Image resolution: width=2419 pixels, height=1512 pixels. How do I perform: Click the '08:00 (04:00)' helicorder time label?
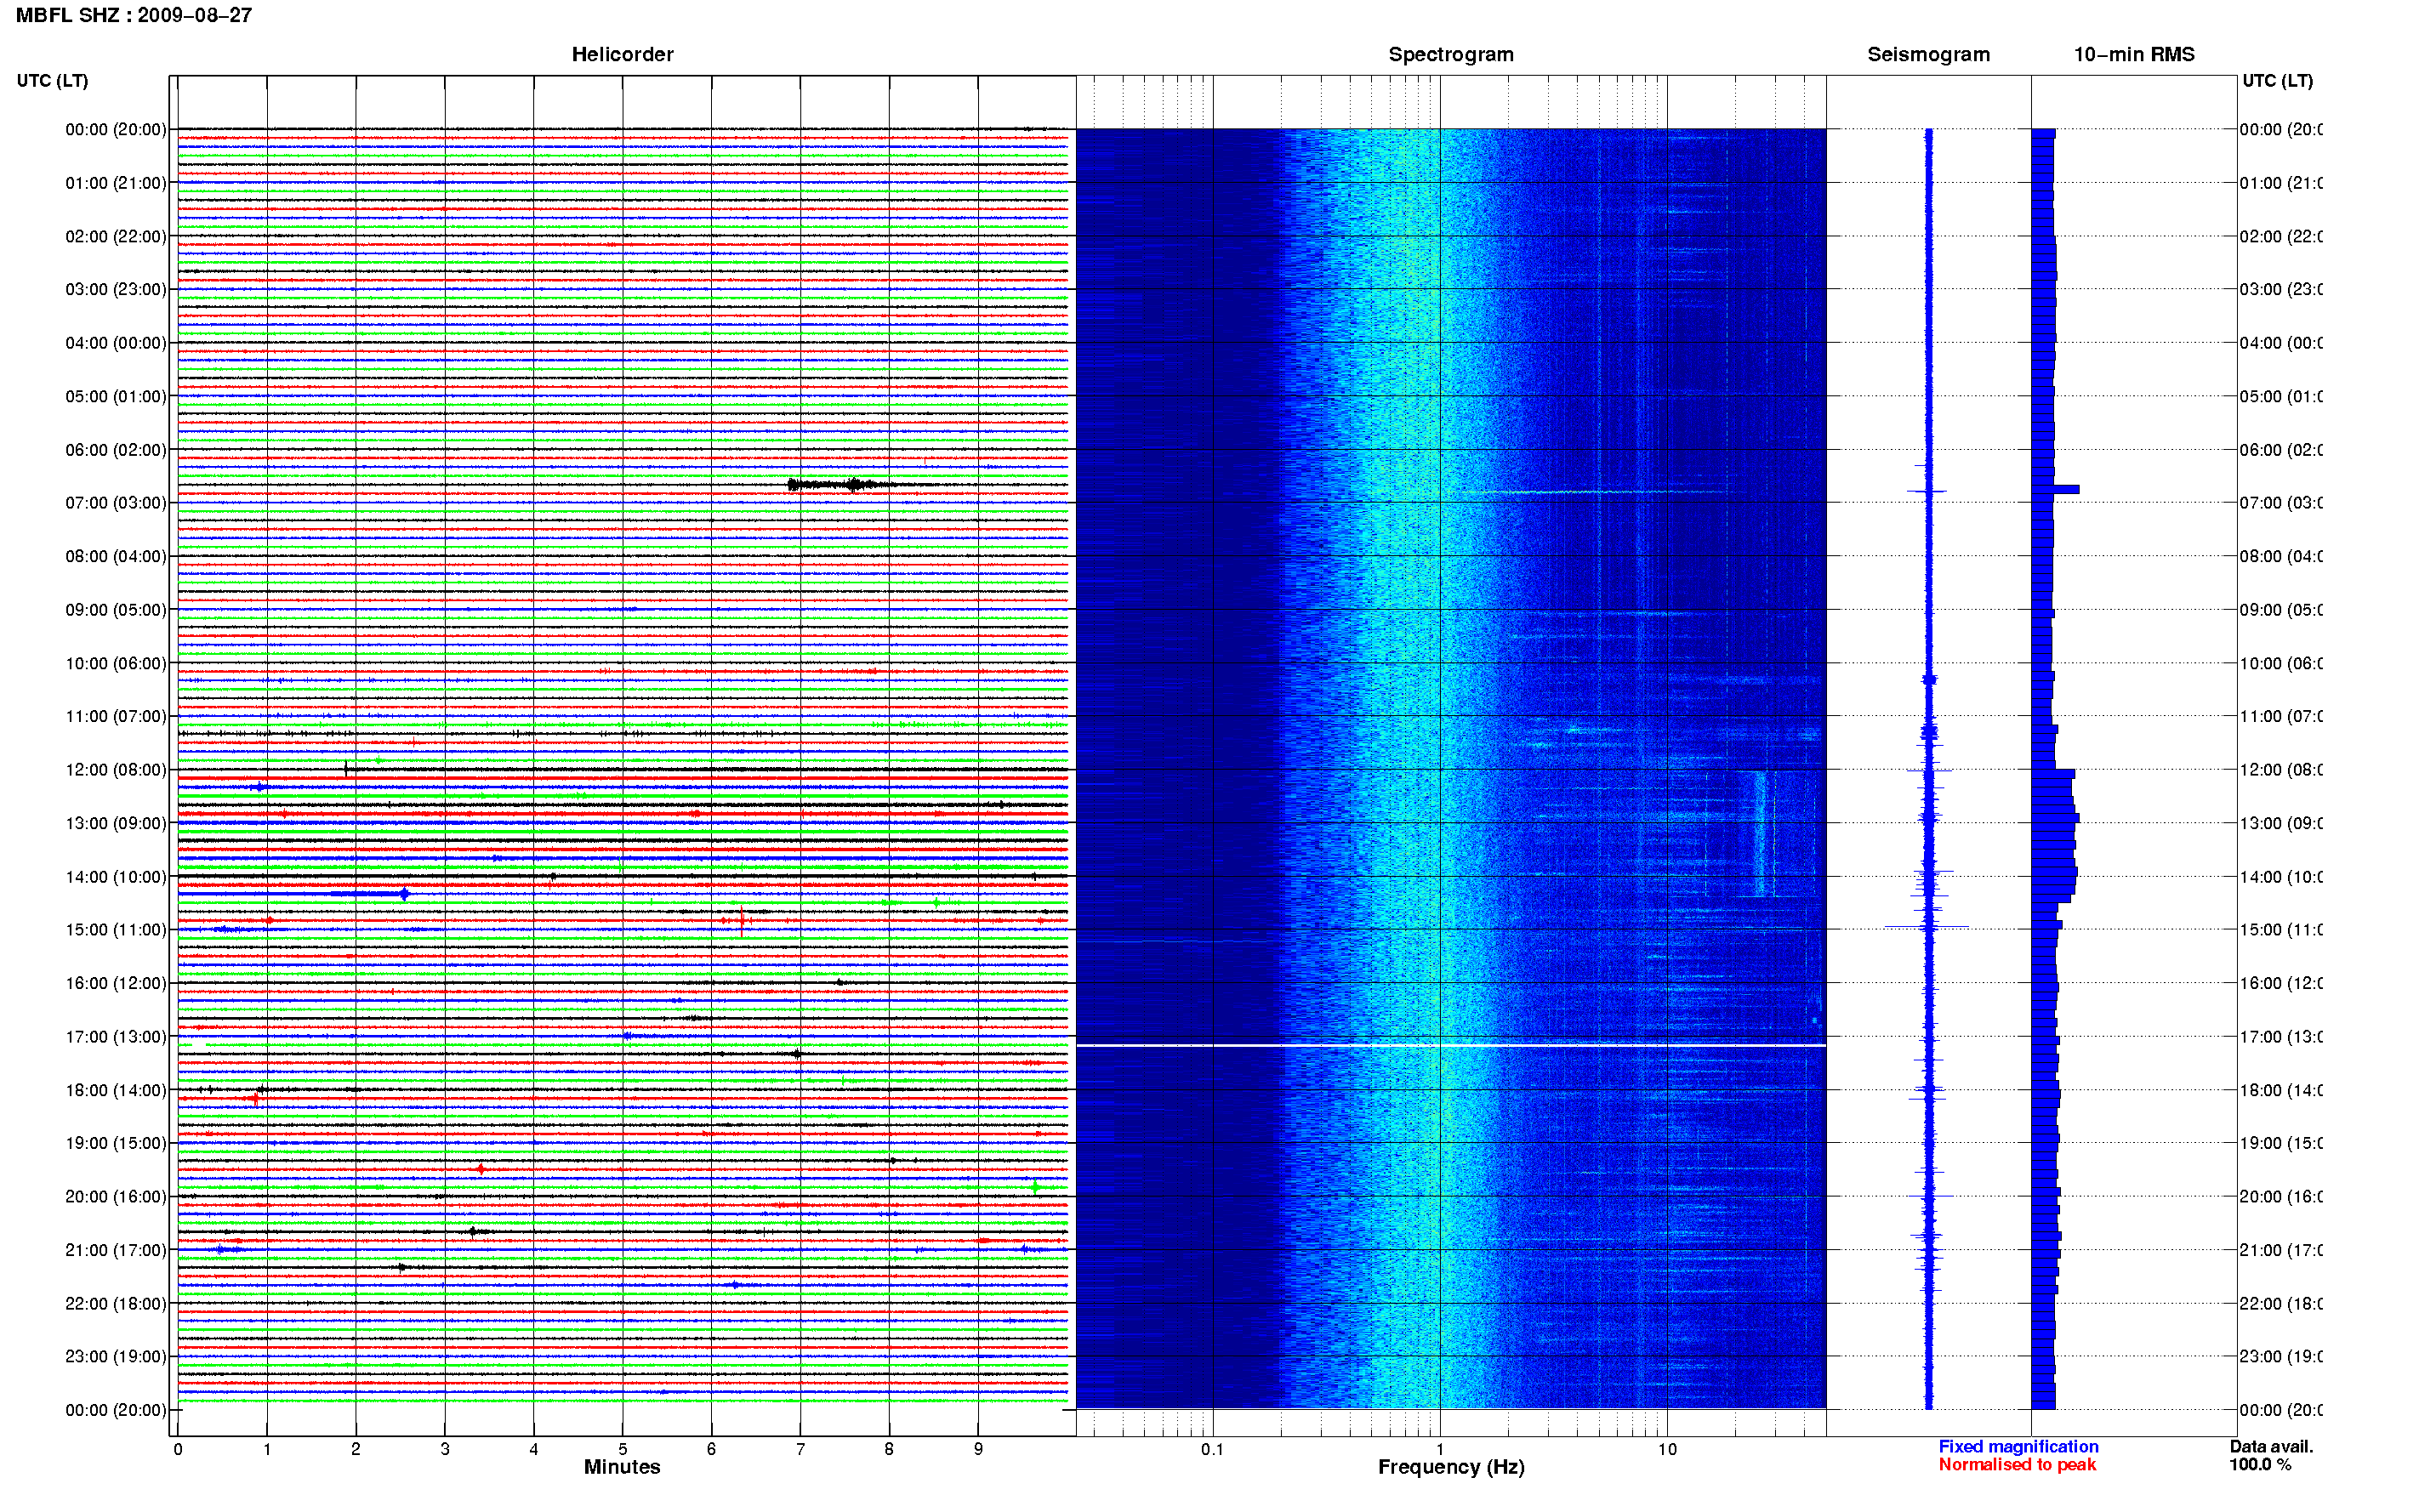pos(116,556)
